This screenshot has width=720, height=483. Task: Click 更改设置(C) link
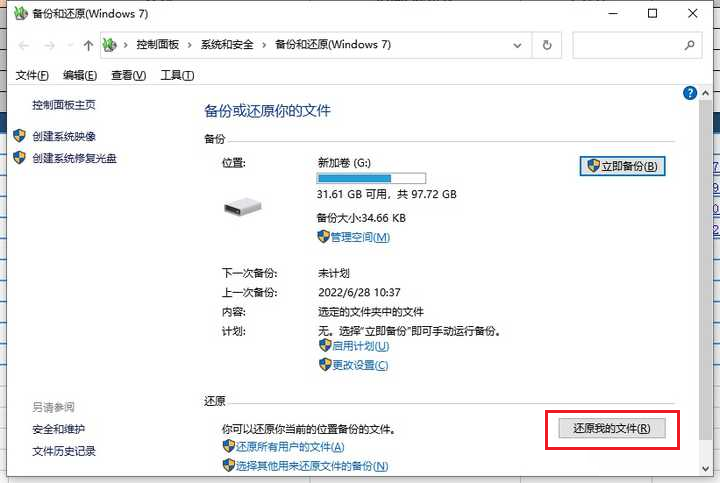360,365
